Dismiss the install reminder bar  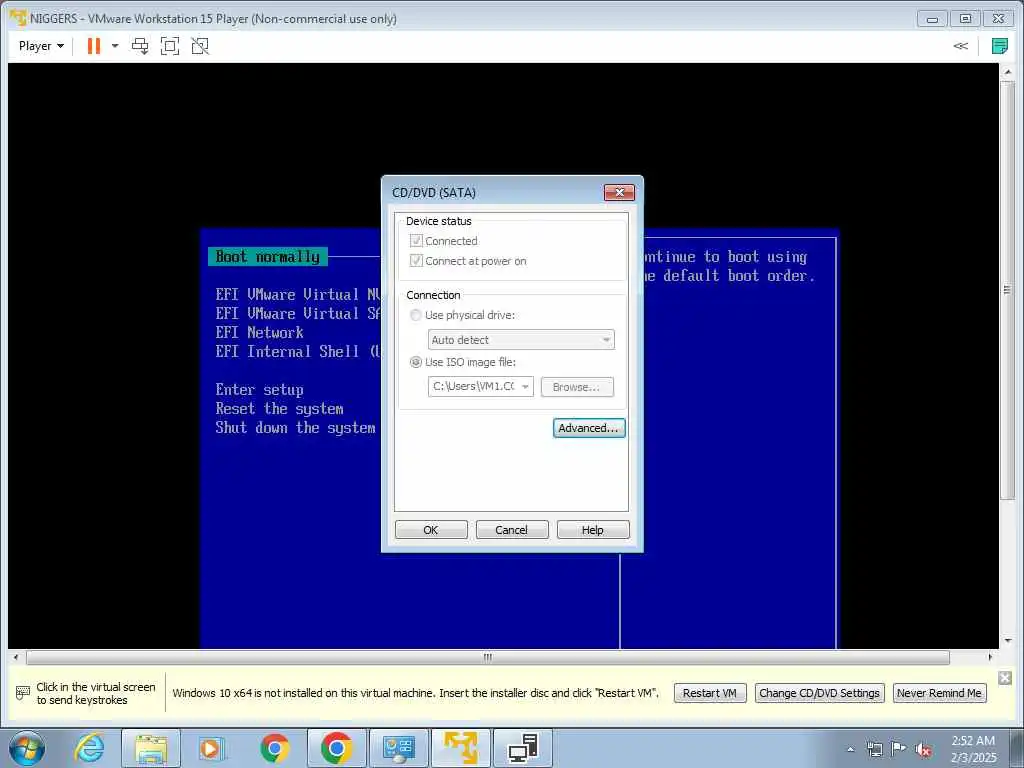[x=1005, y=678]
